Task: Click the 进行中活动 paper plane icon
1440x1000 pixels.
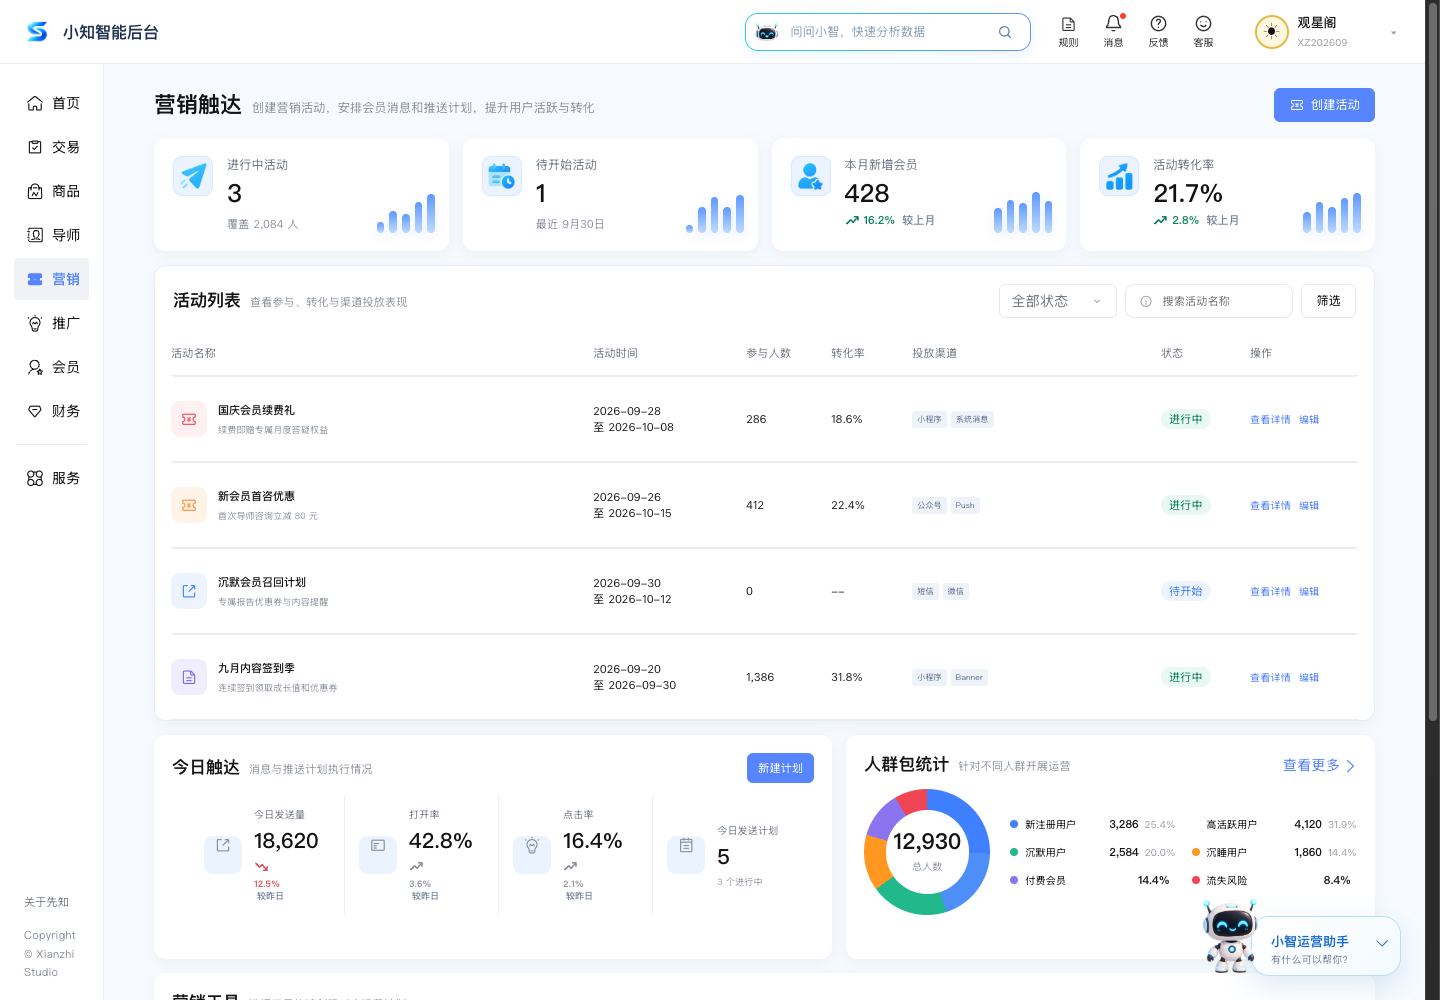Action: tap(192, 176)
